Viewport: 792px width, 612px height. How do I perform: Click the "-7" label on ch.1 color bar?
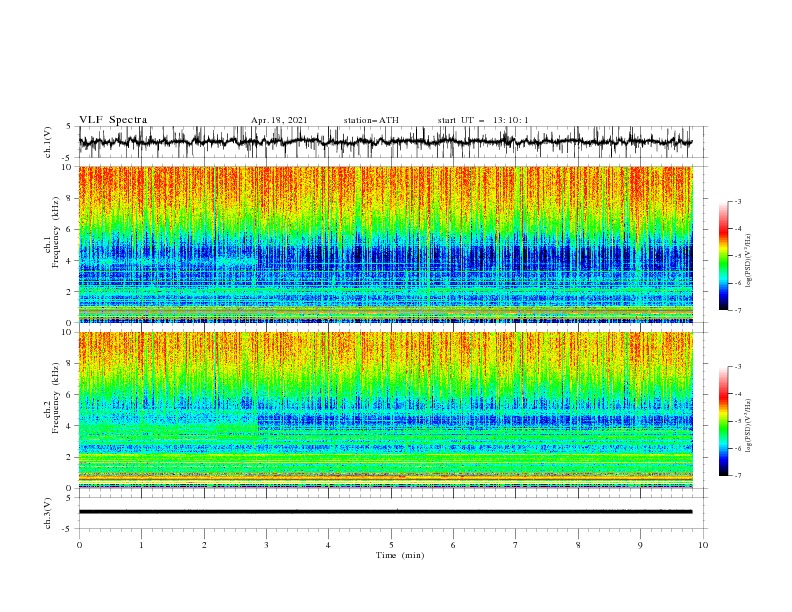coord(738,310)
